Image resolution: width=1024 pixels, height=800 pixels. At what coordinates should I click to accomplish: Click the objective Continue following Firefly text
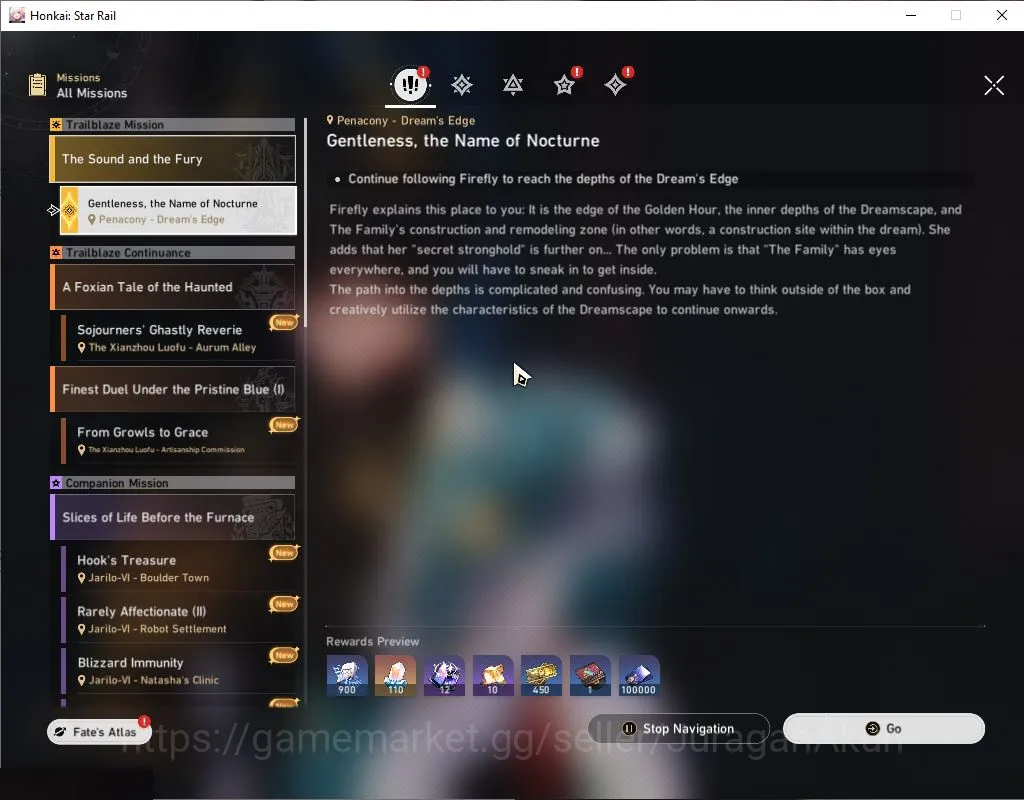pos(543,179)
